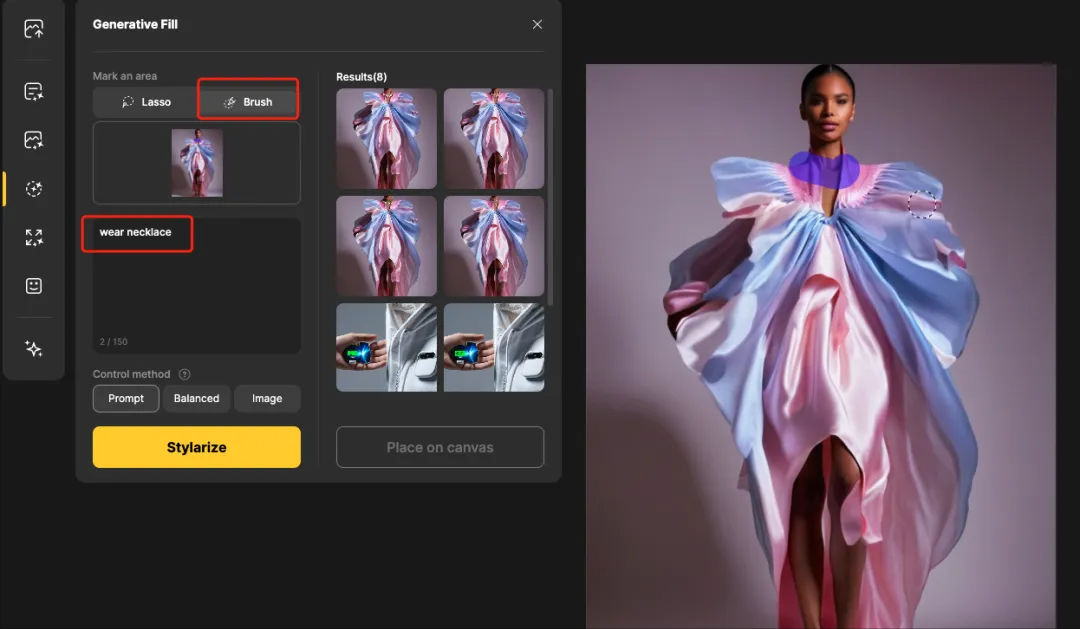The height and width of the screenshot is (629, 1080).
Task: Select the Generative Fill sidebar icon
Action: coord(34,189)
